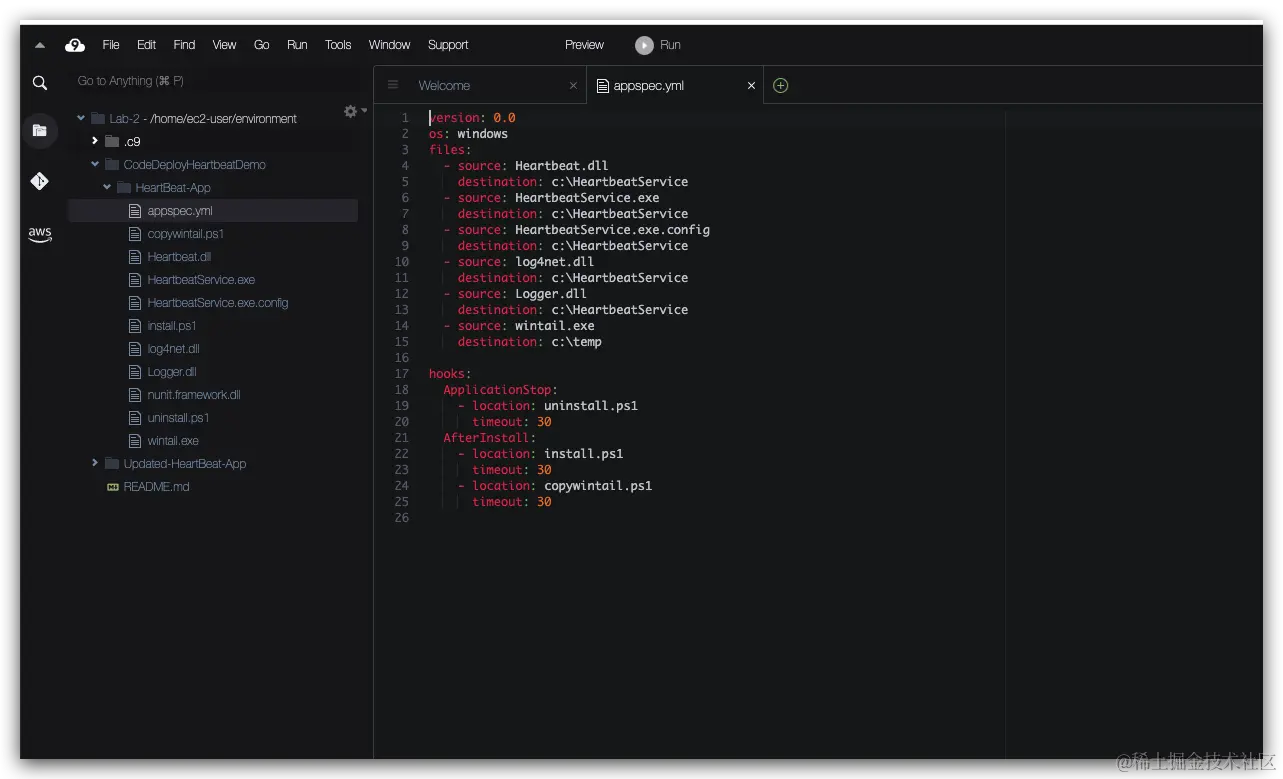Click 'HeartbeatService.exe.config' source in editor

[x=613, y=230]
